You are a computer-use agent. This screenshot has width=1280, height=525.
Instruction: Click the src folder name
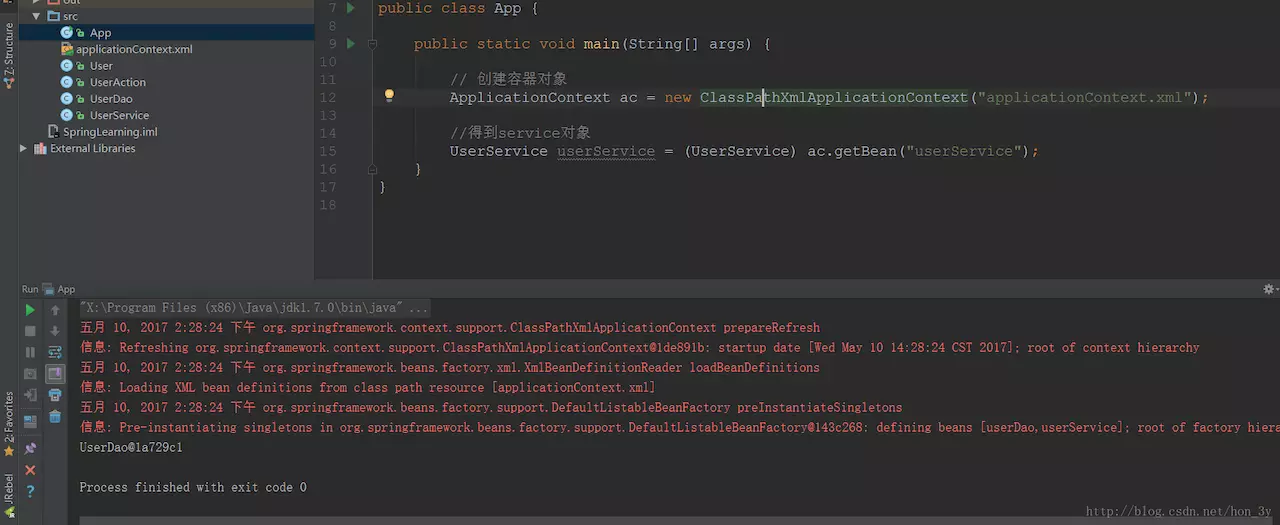pyautogui.click(x=70, y=16)
